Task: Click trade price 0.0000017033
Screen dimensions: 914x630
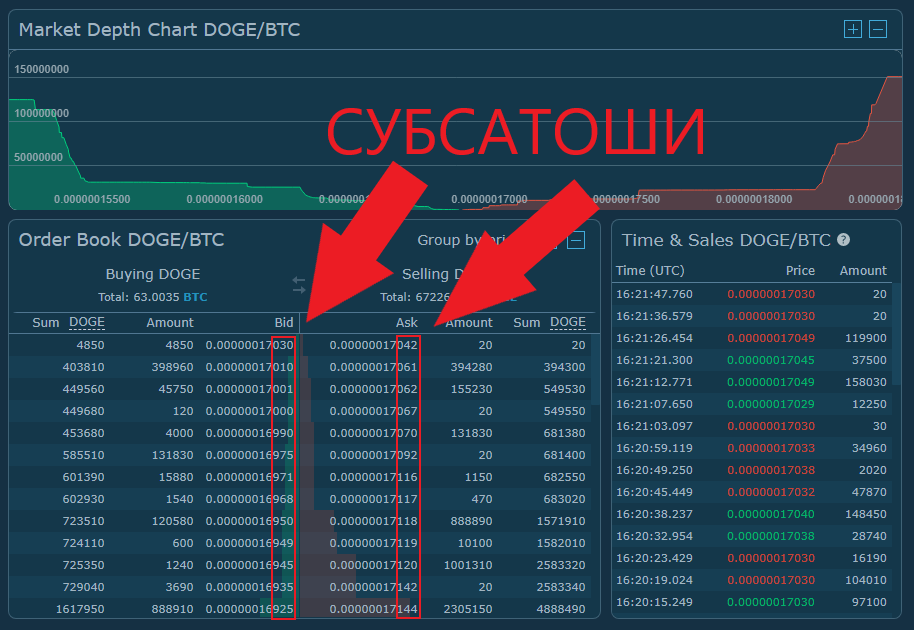Action: tap(771, 448)
